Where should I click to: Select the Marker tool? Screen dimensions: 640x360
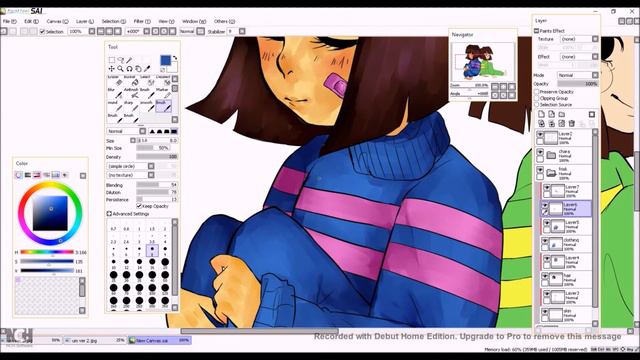tap(163, 93)
